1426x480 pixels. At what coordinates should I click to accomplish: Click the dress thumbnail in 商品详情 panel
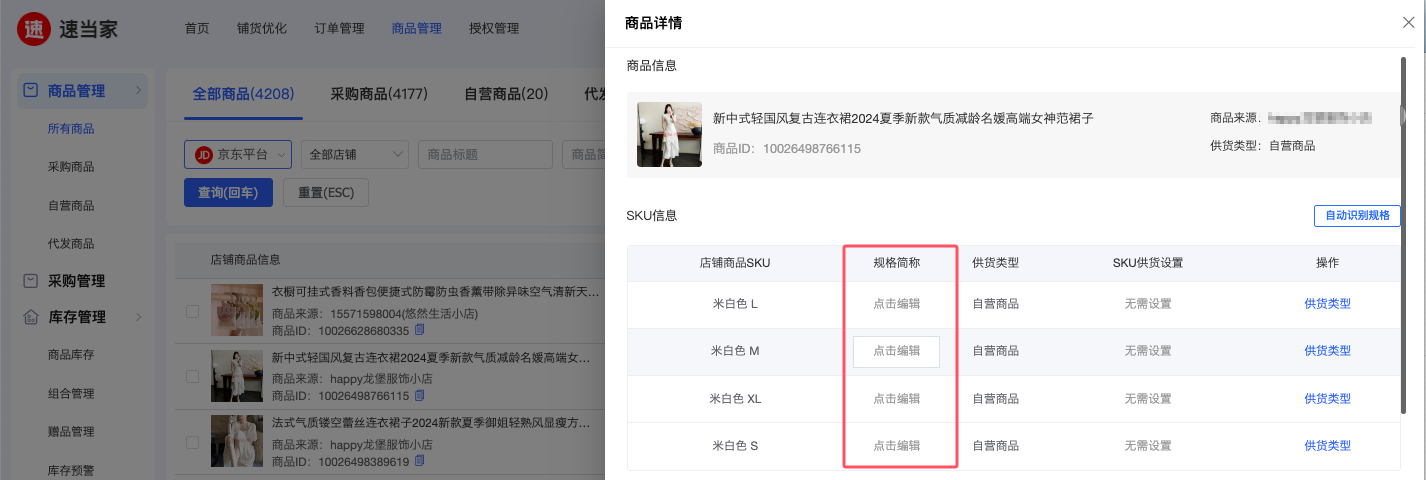tap(669, 134)
